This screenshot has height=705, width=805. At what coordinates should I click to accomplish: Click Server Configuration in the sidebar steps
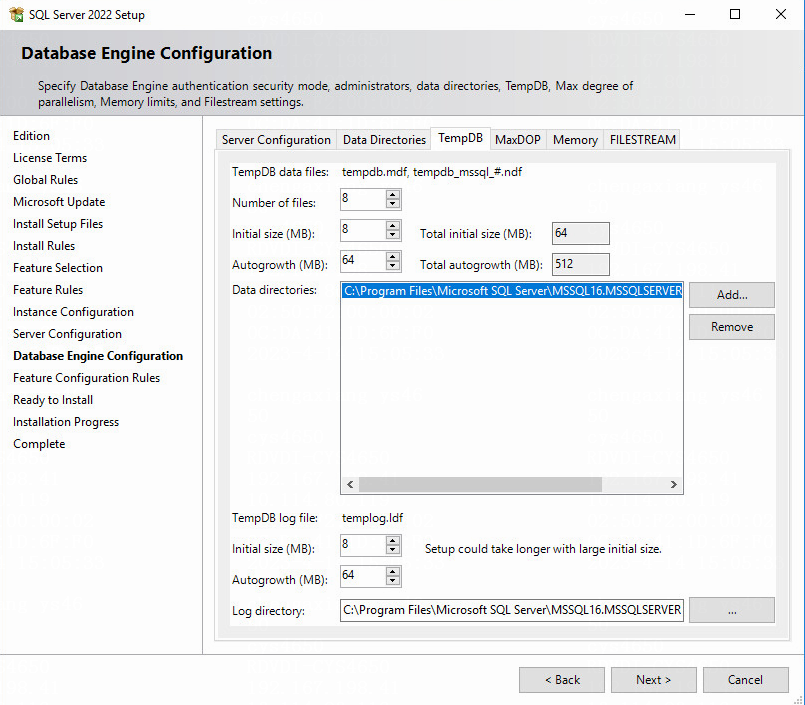click(67, 334)
